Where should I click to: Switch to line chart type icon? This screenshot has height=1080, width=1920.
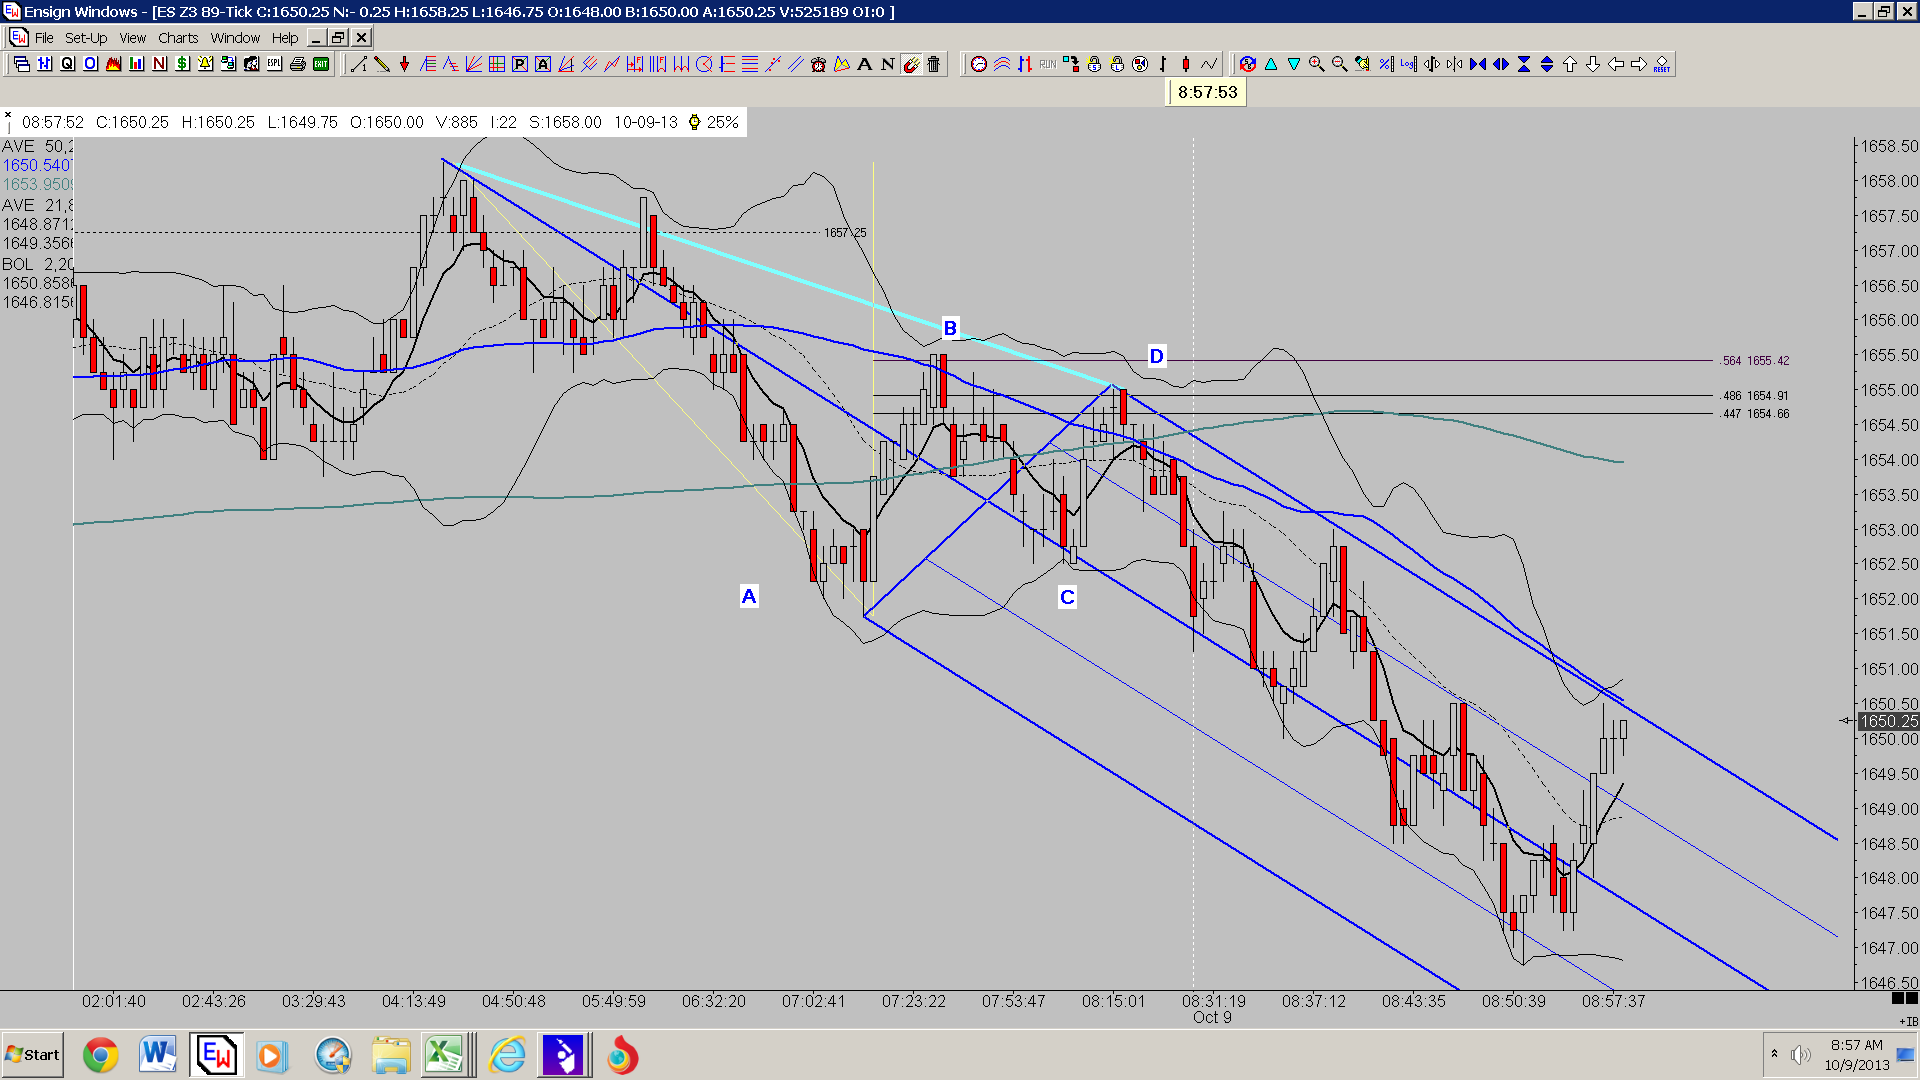coord(1209,64)
